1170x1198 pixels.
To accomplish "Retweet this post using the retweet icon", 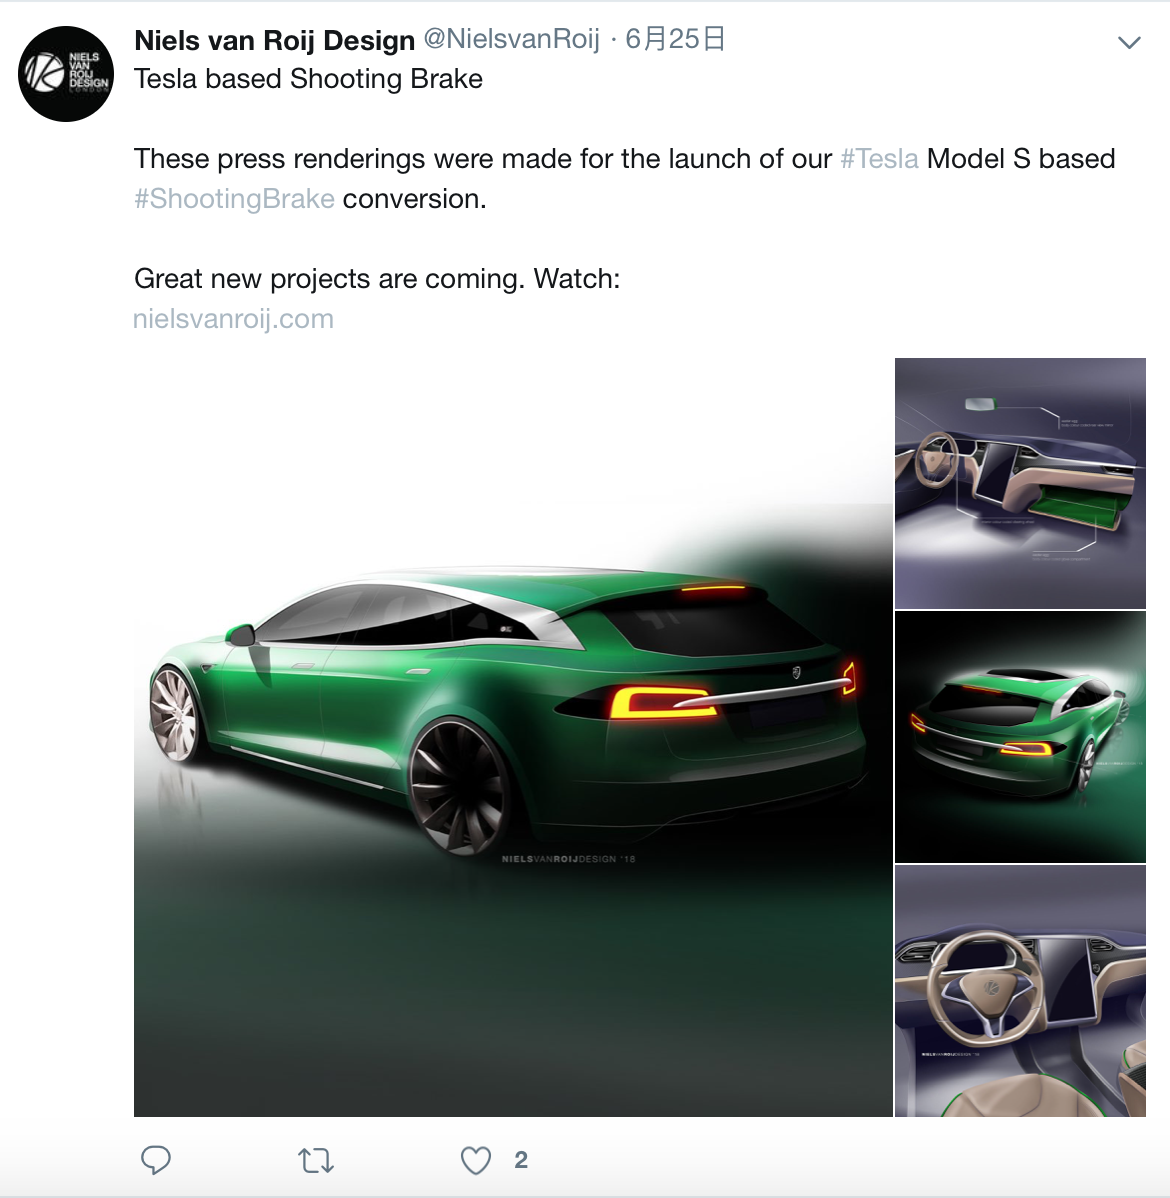I will tap(316, 1161).
